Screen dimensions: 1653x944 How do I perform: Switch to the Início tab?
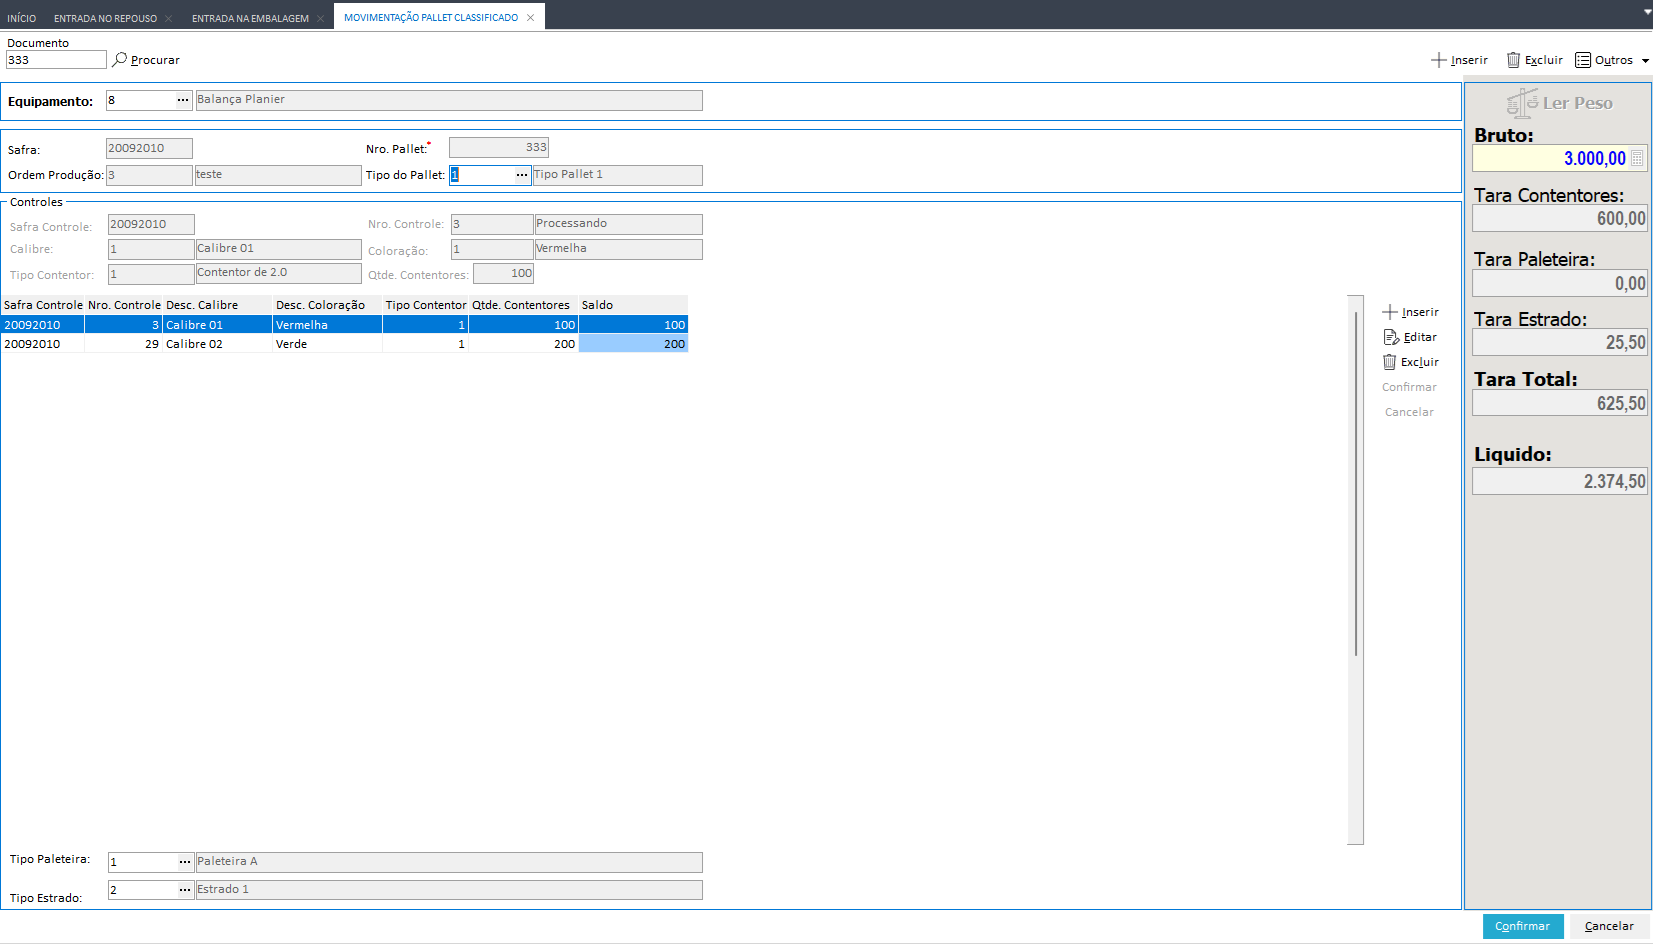pyautogui.click(x=21, y=18)
